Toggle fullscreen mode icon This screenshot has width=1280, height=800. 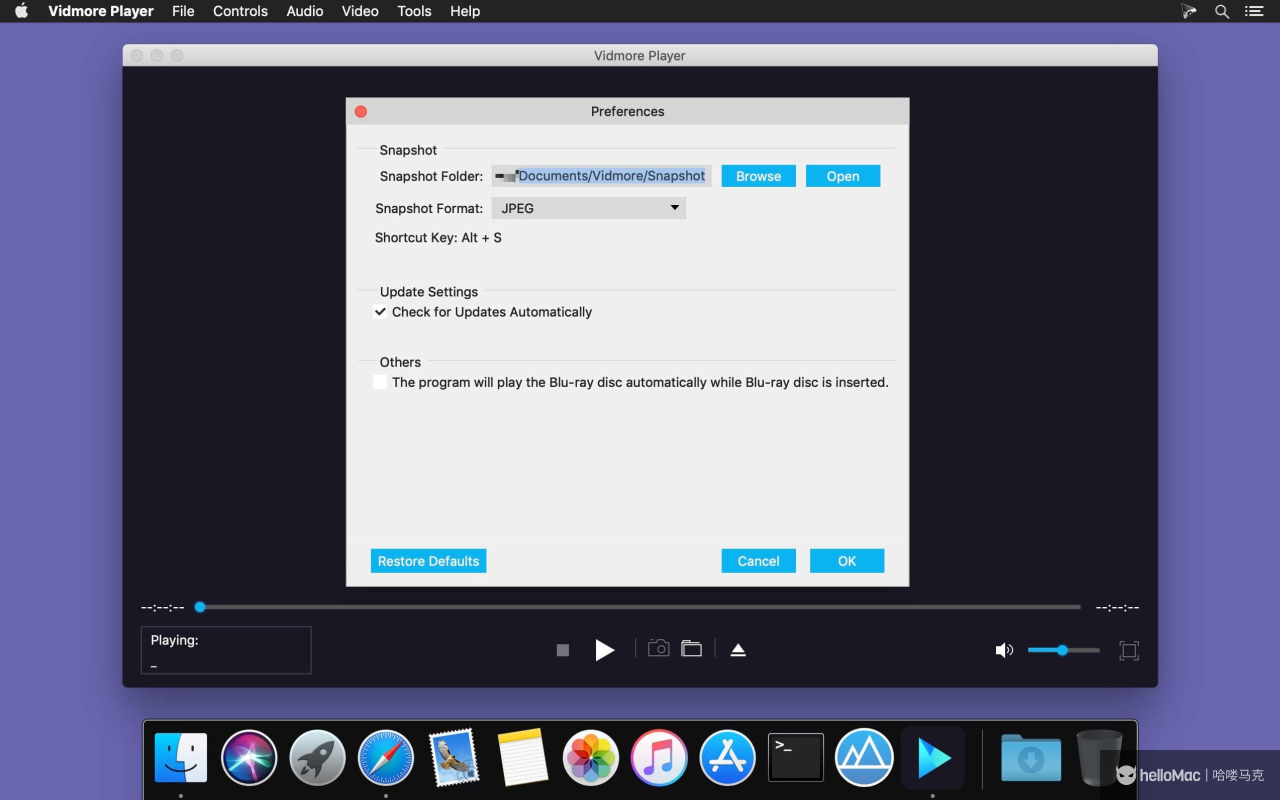[x=1129, y=650]
